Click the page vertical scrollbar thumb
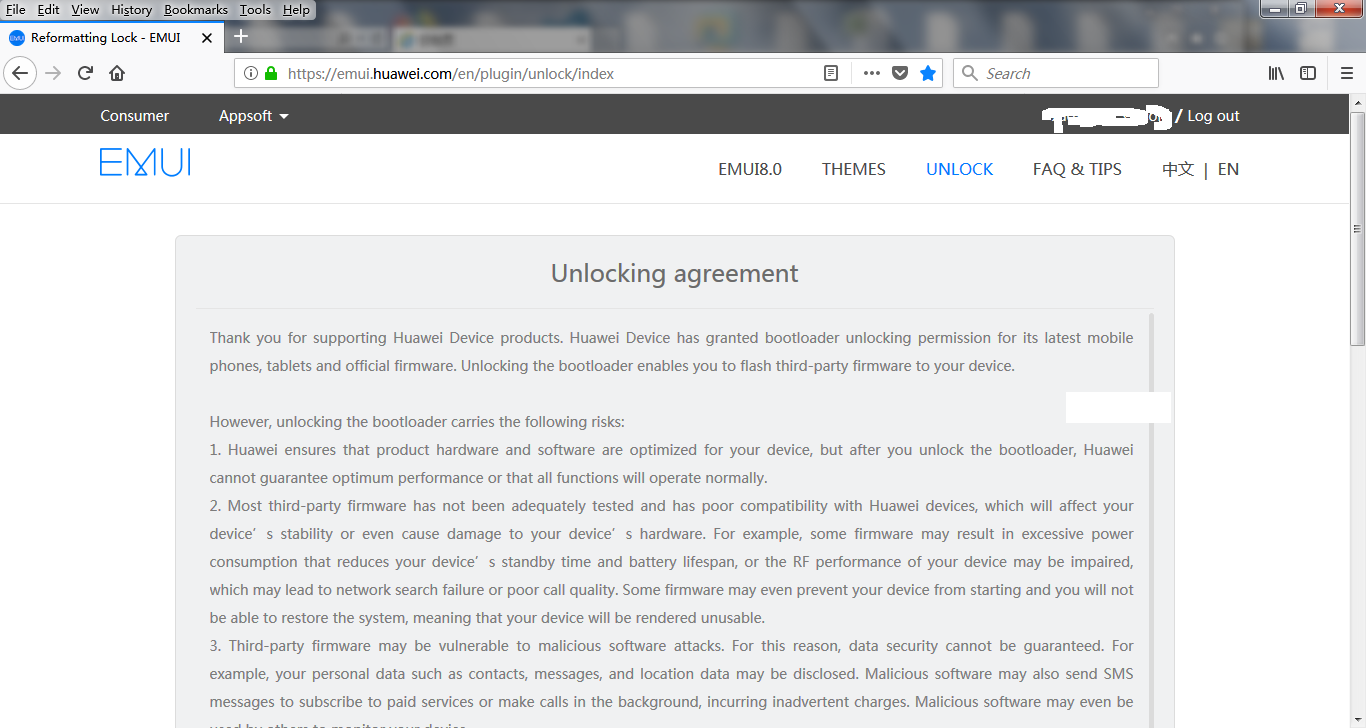Image resolution: width=1366 pixels, height=728 pixels. (x=1357, y=229)
